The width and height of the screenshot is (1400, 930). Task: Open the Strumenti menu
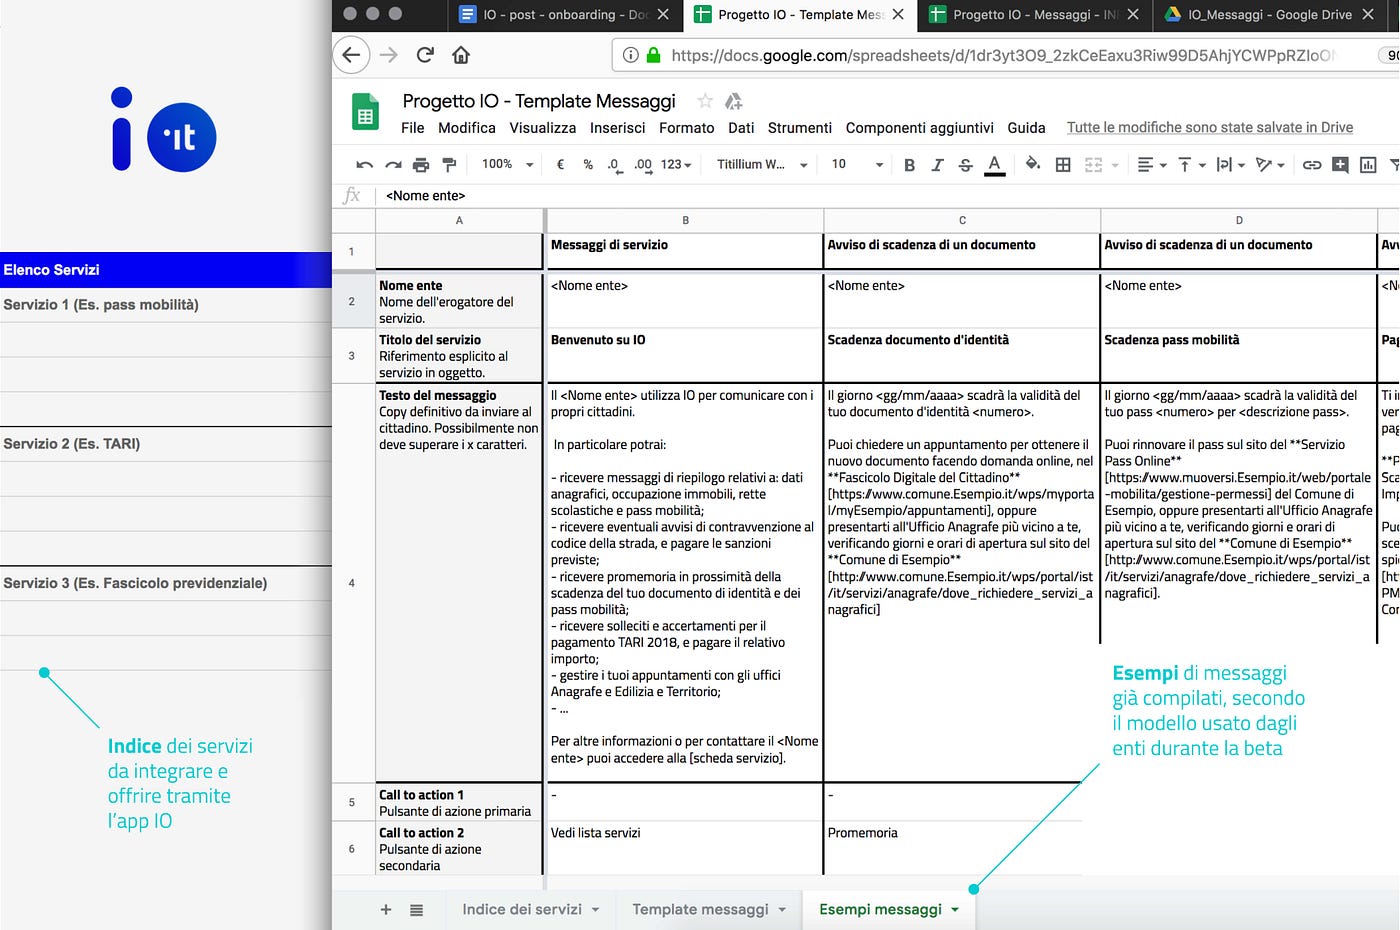pyautogui.click(x=800, y=128)
